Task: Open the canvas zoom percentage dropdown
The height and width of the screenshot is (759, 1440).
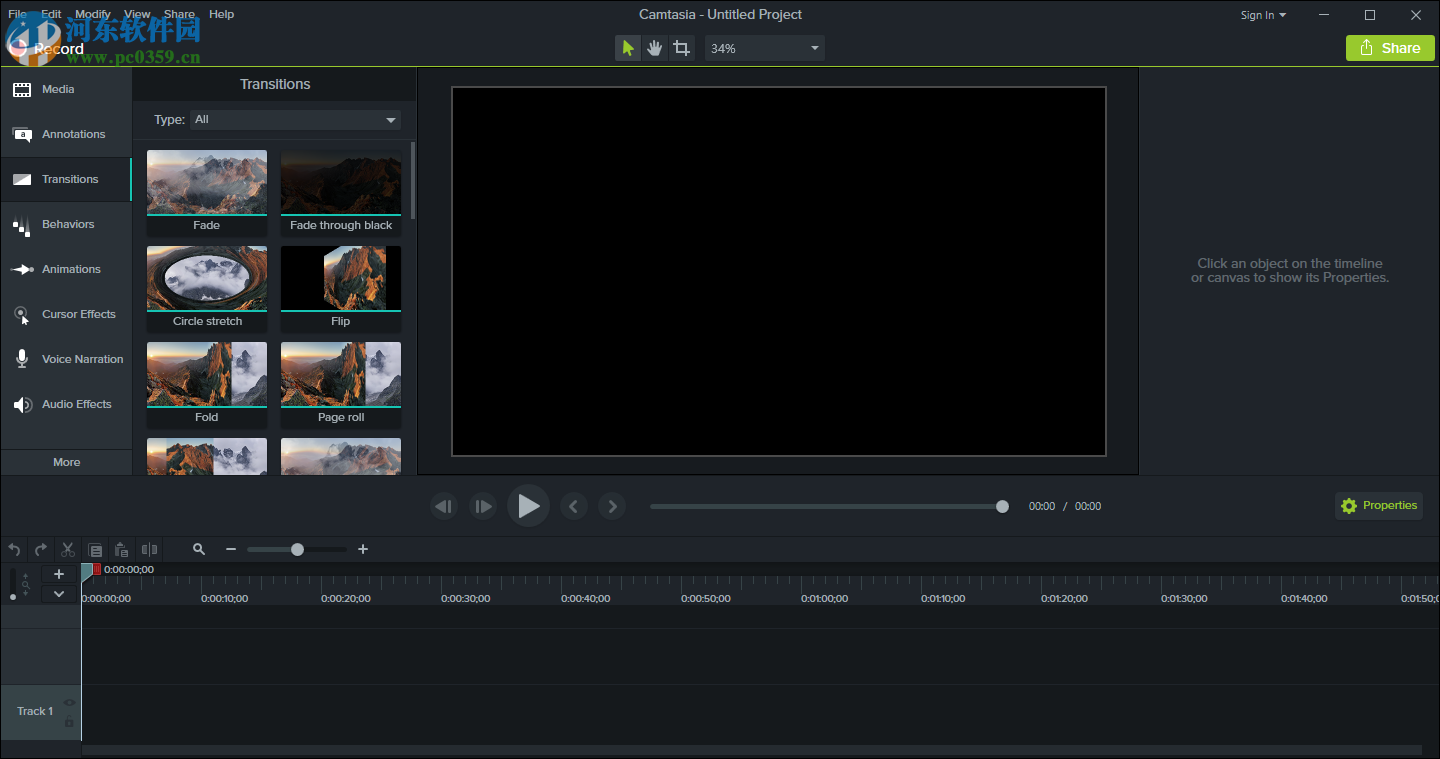Action: pyautogui.click(x=764, y=47)
